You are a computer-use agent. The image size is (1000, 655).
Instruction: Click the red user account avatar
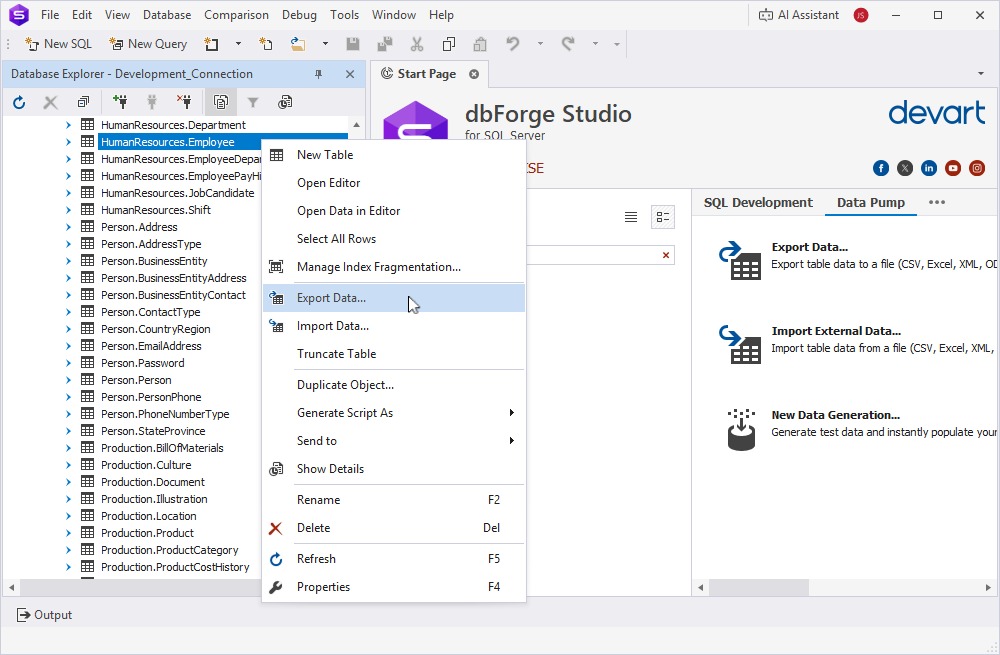pos(861,15)
